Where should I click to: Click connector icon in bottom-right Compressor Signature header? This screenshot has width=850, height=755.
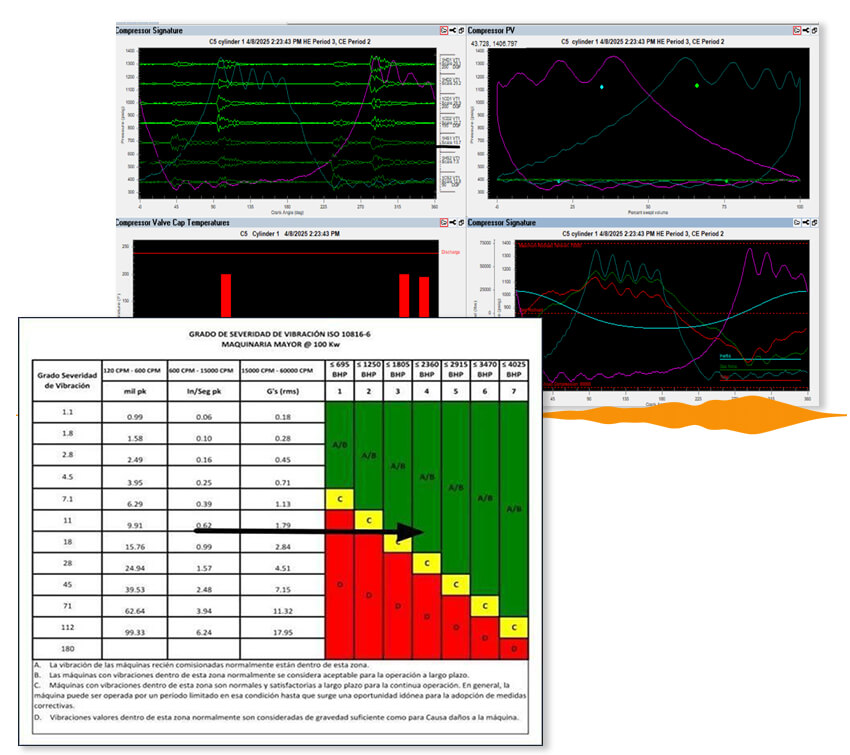click(807, 223)
